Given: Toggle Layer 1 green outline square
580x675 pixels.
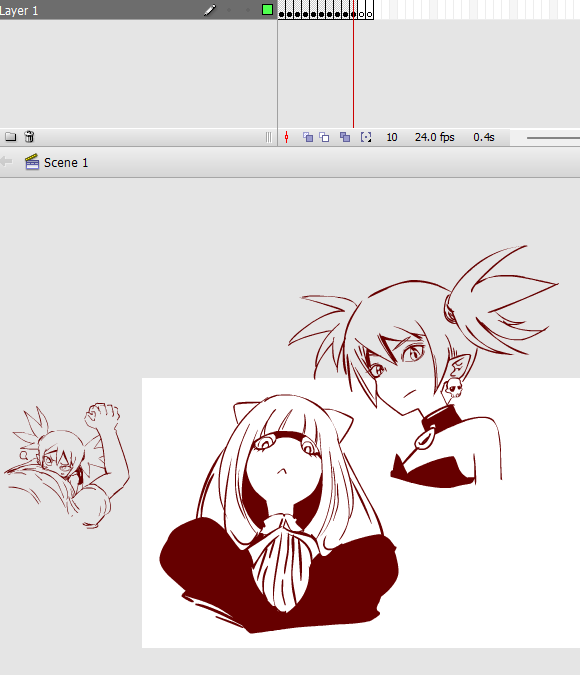Looking at the screenshot, I should click(267, 9).
